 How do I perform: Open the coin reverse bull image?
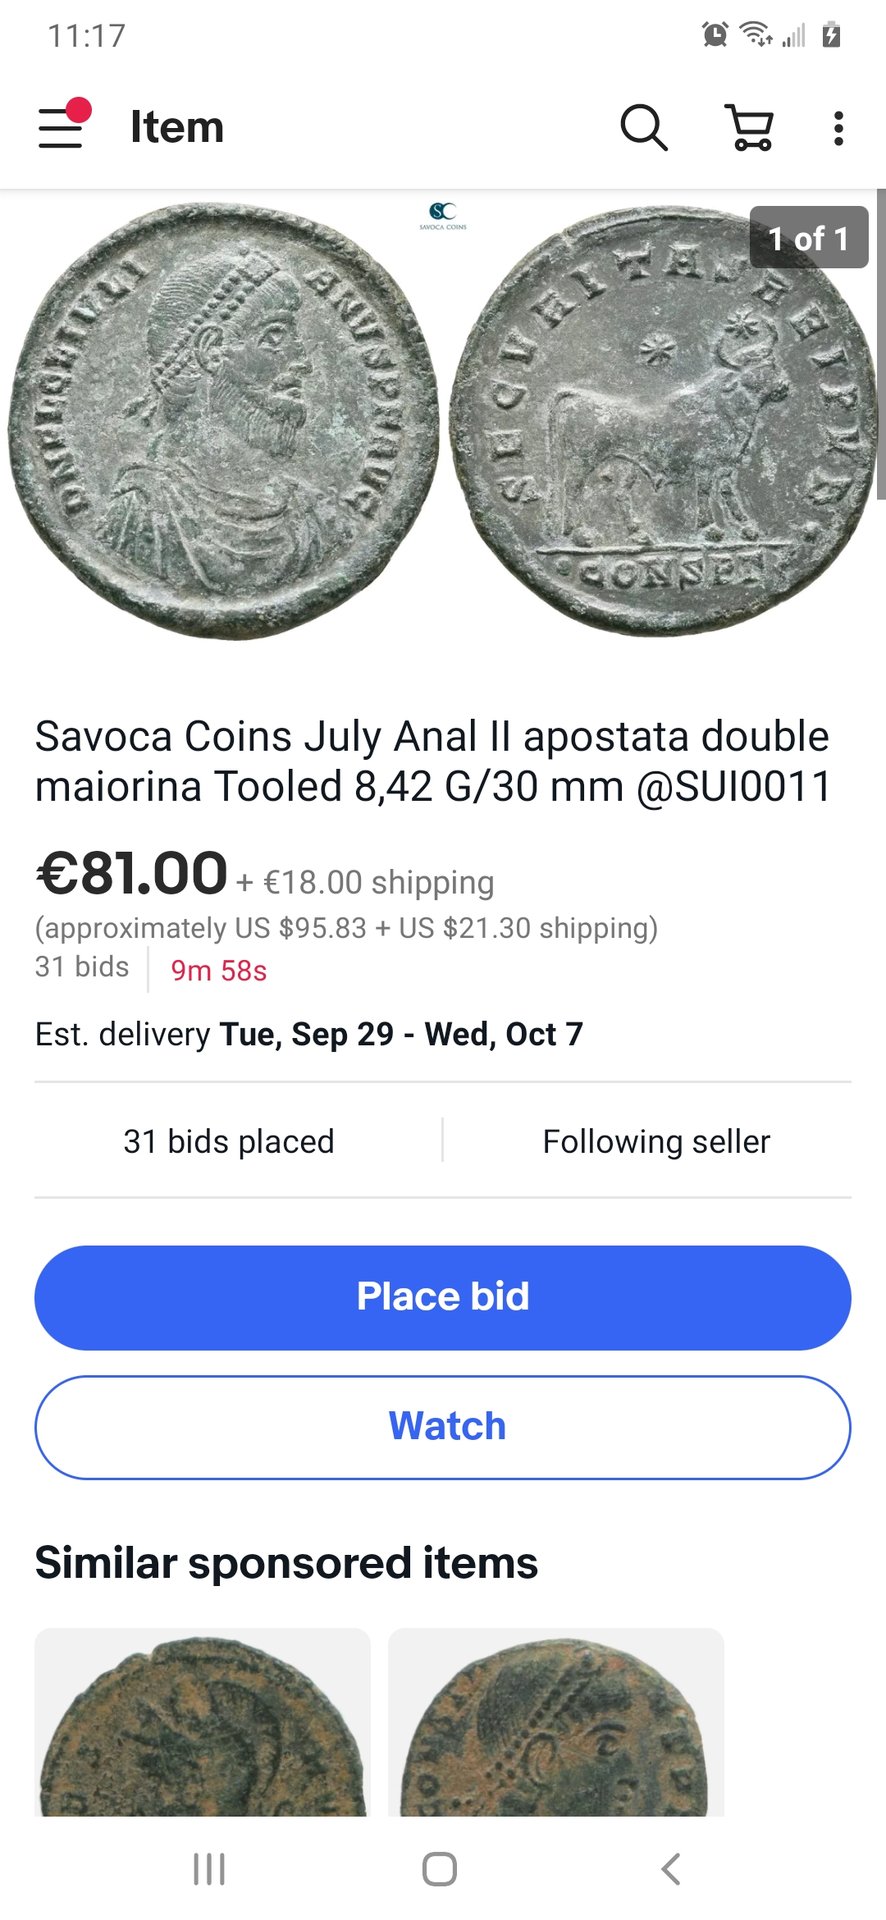[660, 420]
